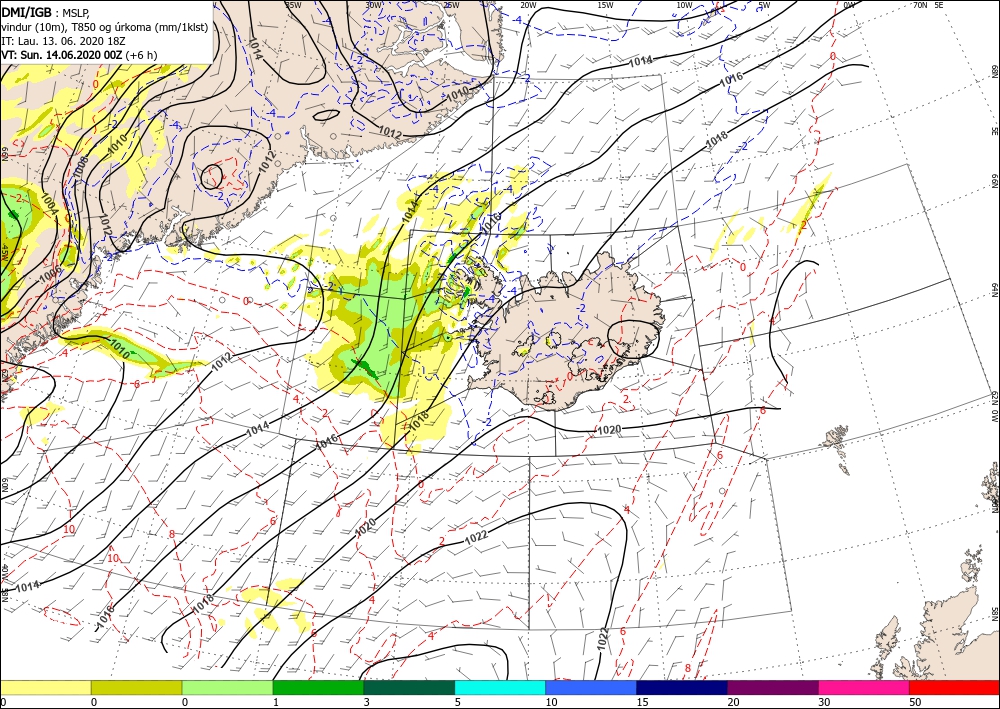Click the olive-yellow legend swatch
The width and height of the screenshot is (1000, 709).
coord(136,687)
